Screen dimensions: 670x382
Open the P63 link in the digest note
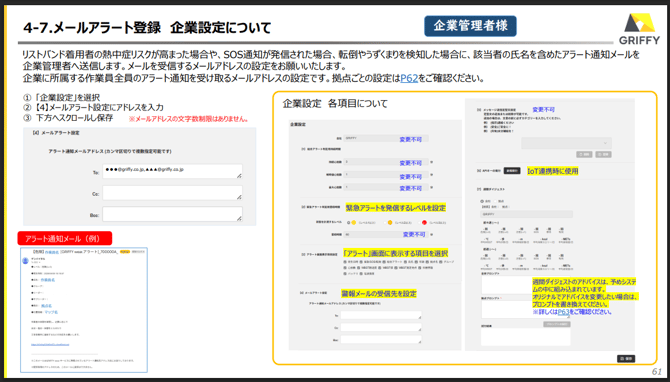[564, 312]
